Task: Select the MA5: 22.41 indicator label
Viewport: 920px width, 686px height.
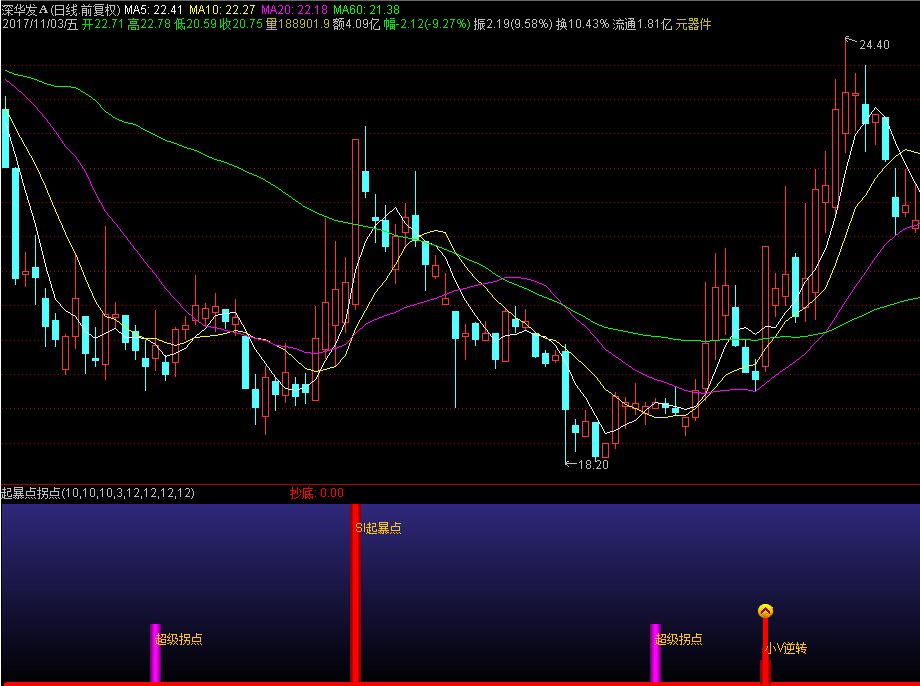Action: pos(153,9)
